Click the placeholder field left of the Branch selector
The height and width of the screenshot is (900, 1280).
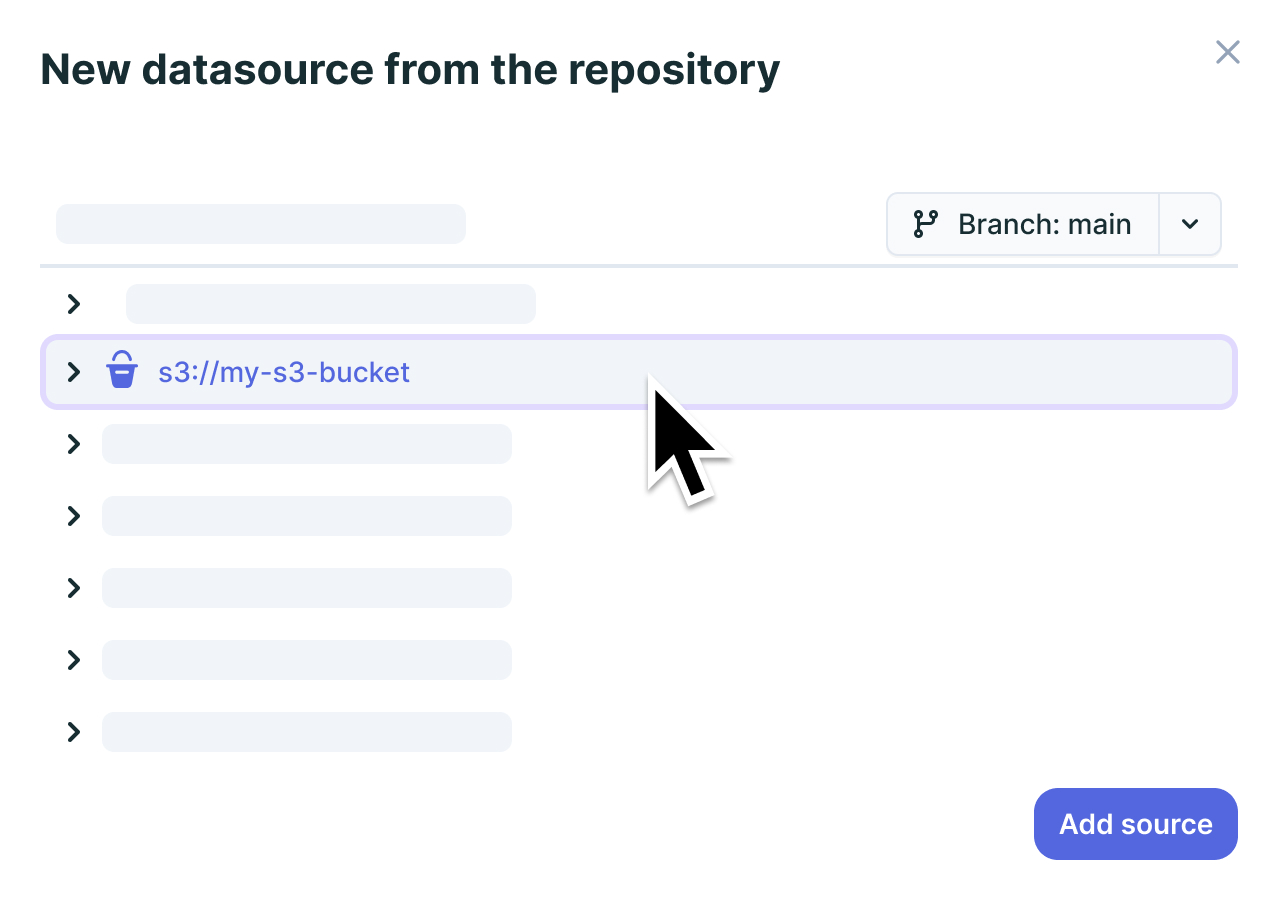261,224
